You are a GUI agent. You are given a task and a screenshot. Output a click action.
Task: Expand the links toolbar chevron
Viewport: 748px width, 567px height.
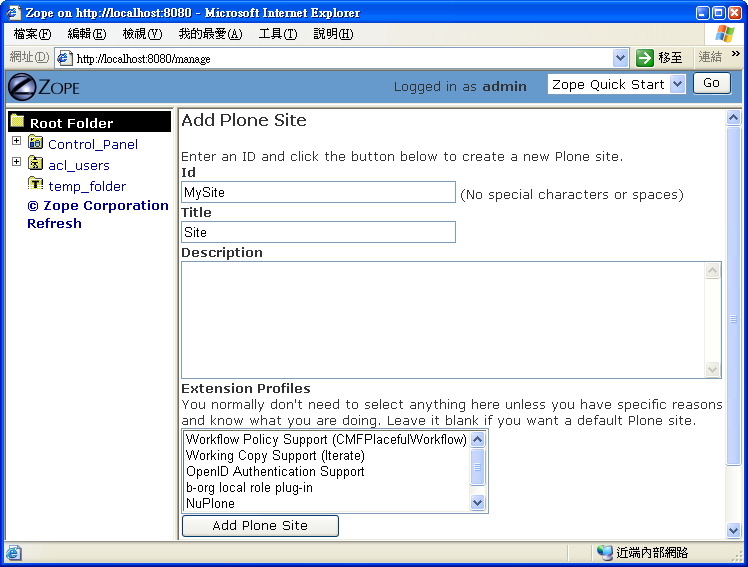pos(736,53)
